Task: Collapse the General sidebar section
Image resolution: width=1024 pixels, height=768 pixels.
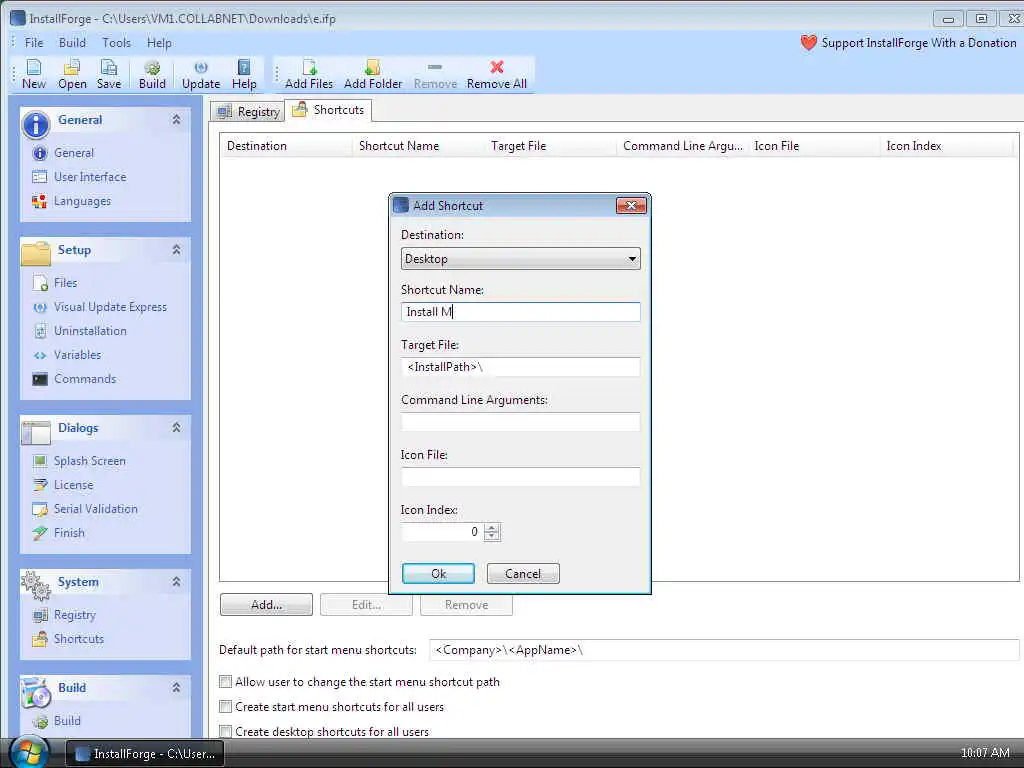Action: 176,120
